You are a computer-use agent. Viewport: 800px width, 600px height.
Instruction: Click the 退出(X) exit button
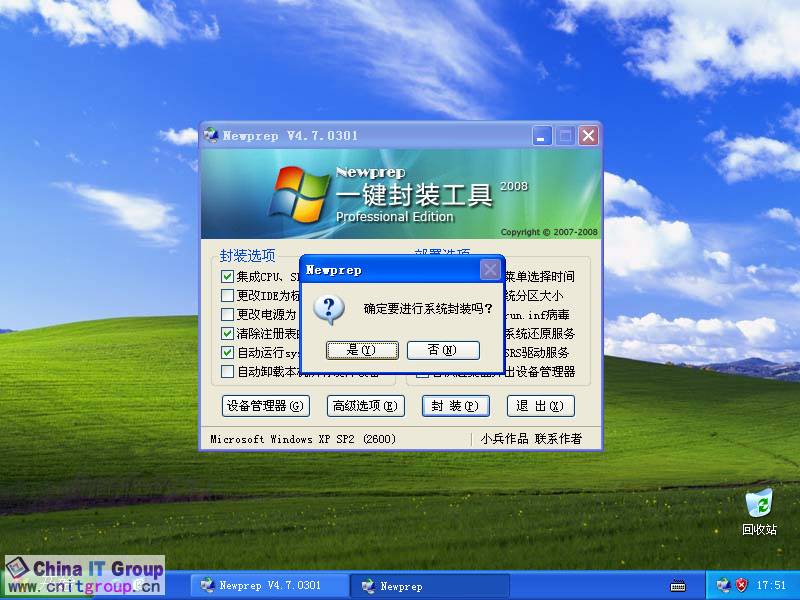click(541, 406)
